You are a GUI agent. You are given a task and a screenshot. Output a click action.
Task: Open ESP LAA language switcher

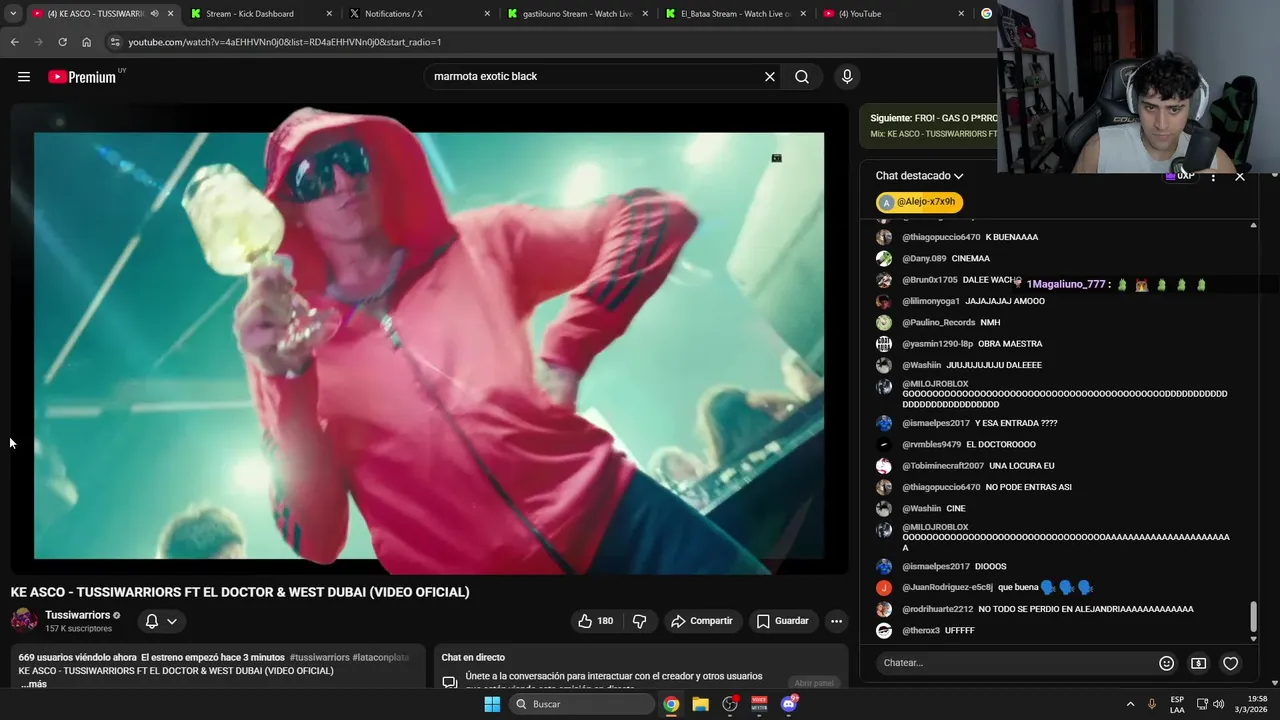click(1177, 704)
